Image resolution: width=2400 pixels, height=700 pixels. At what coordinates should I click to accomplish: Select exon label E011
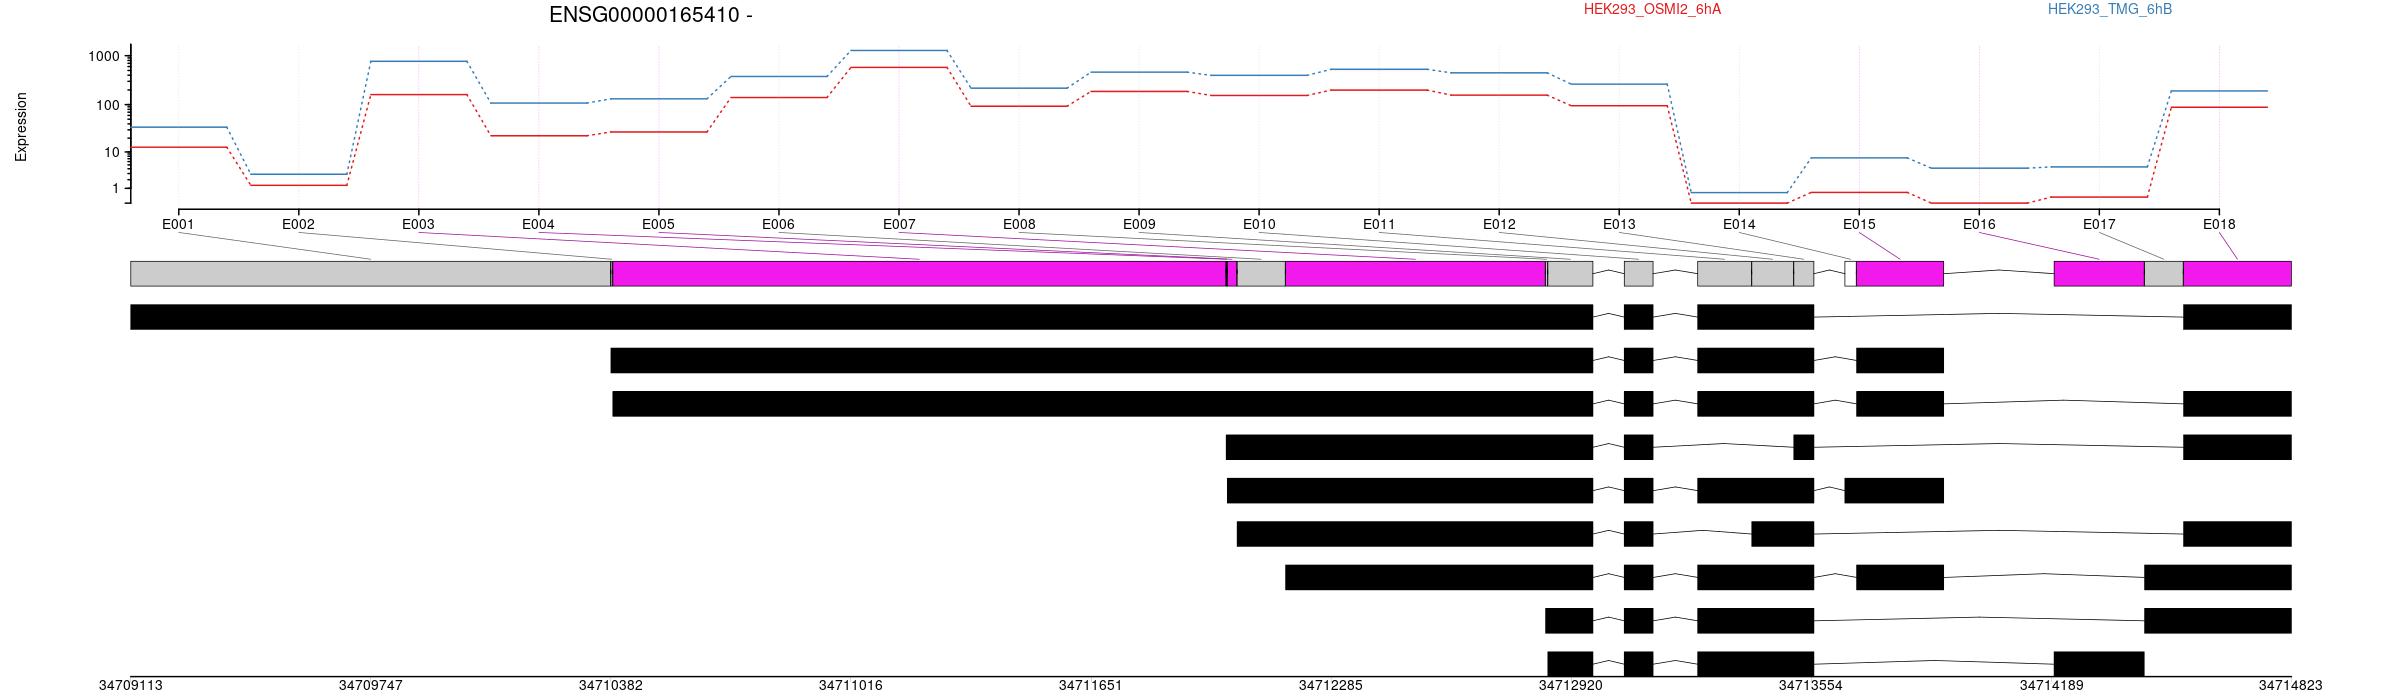point(1379,224)
